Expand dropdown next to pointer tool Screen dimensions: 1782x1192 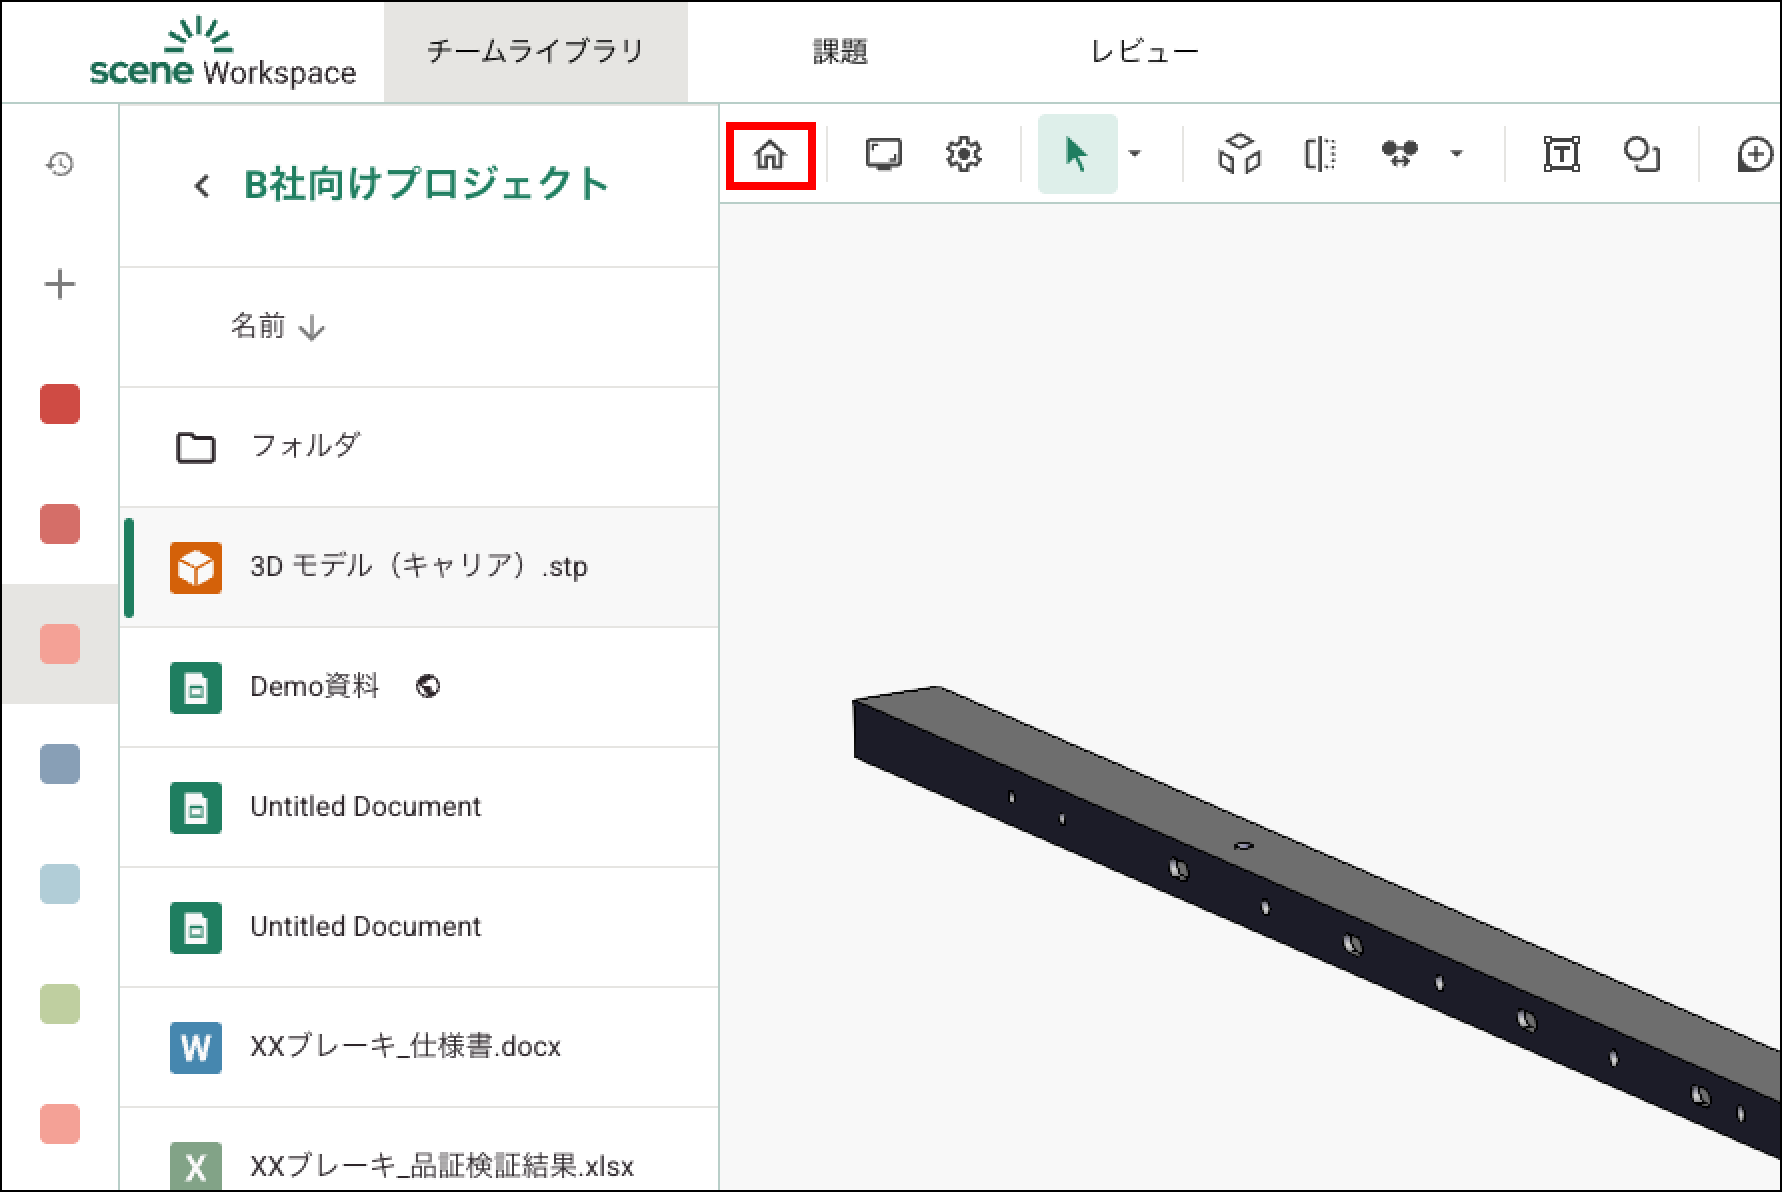click(1135, 154)
